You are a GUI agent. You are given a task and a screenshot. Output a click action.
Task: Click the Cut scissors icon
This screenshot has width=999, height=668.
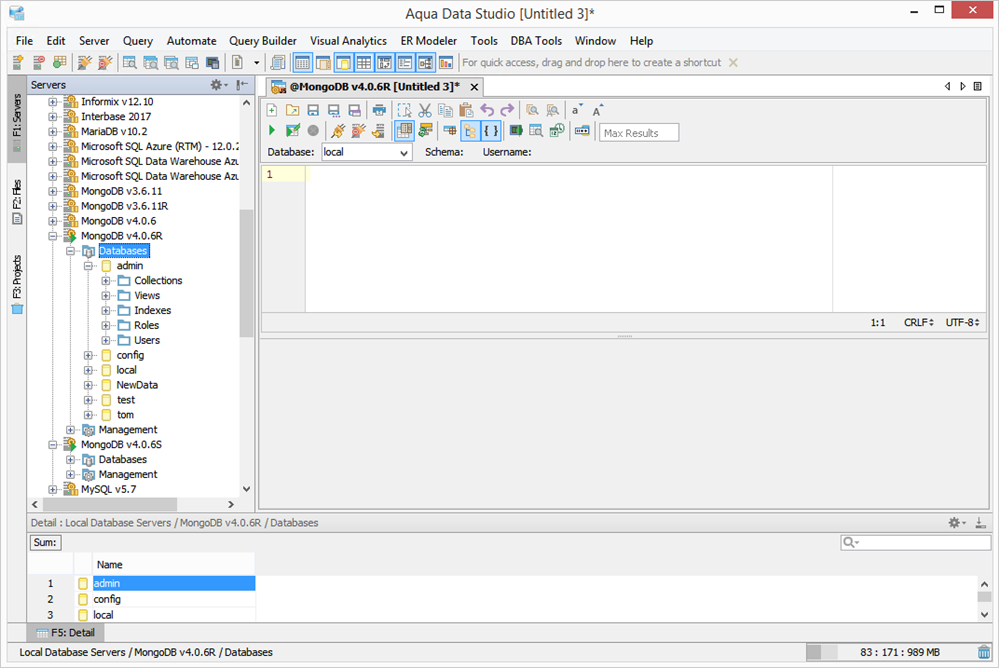tap(425, 110)
